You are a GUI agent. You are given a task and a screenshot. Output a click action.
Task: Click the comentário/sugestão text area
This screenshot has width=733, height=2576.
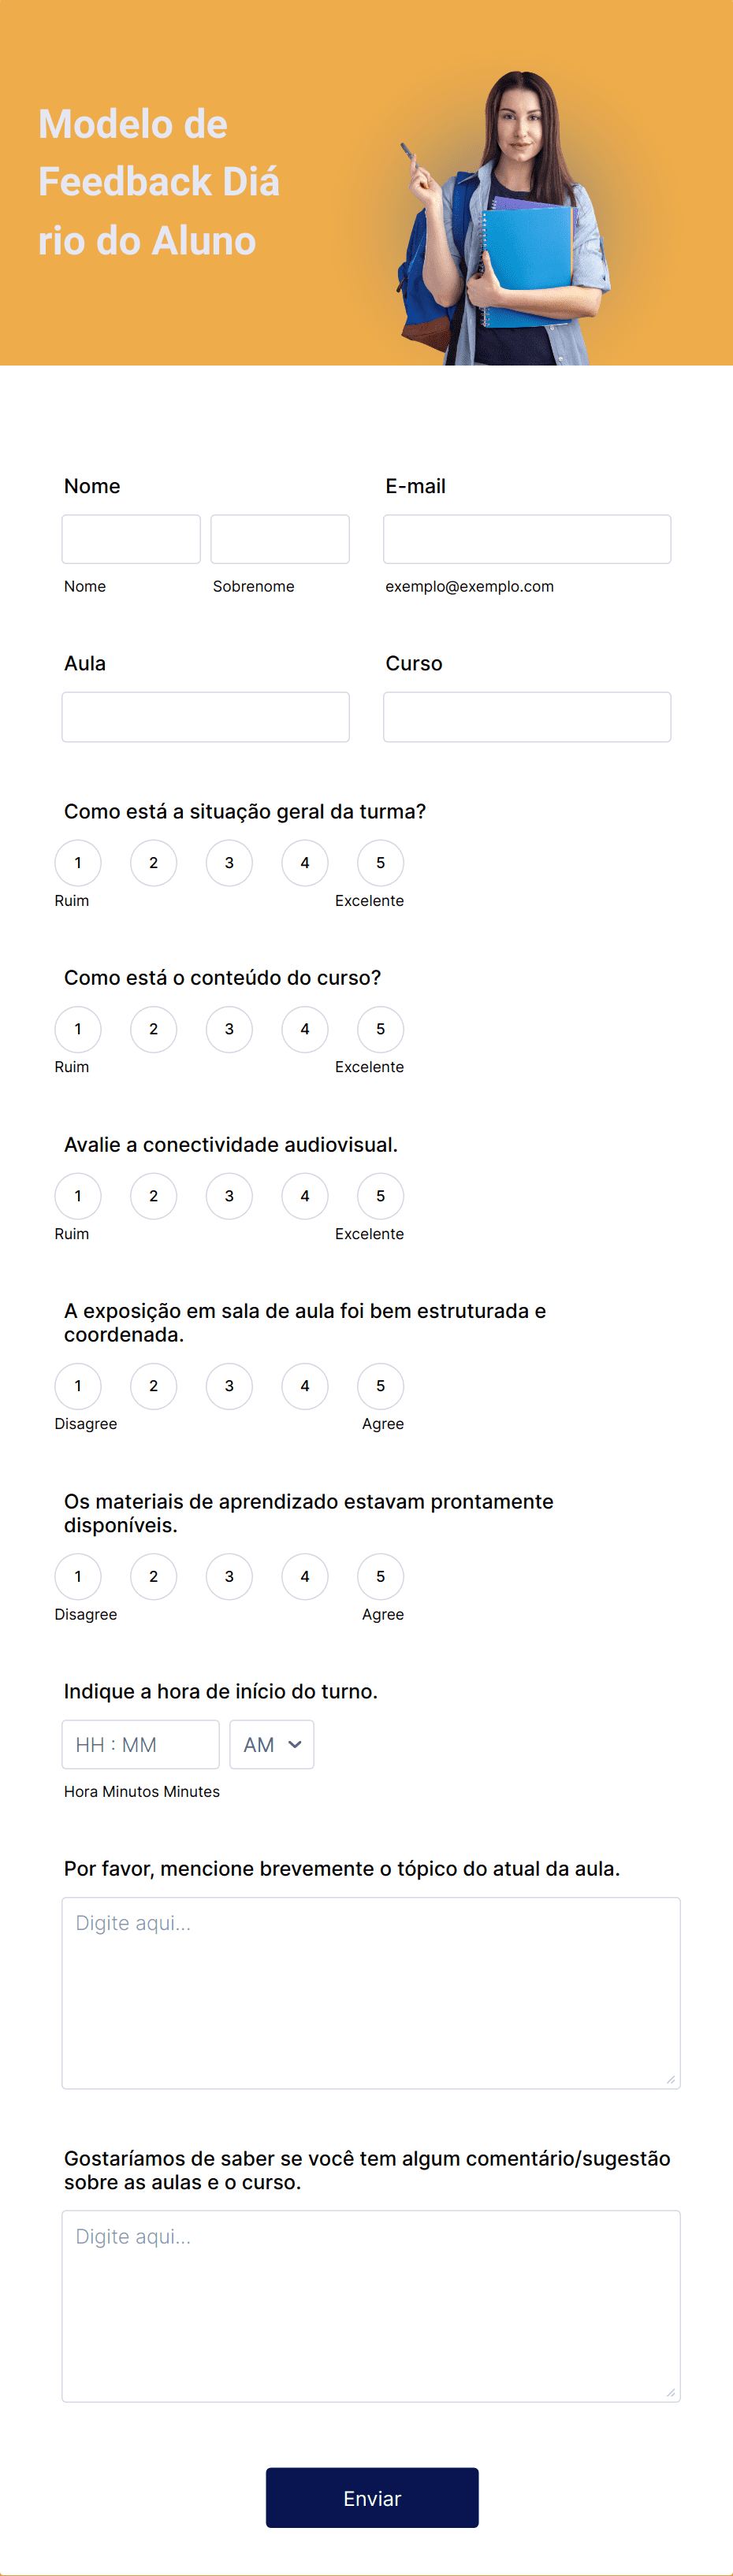(x=371, y=2306)
